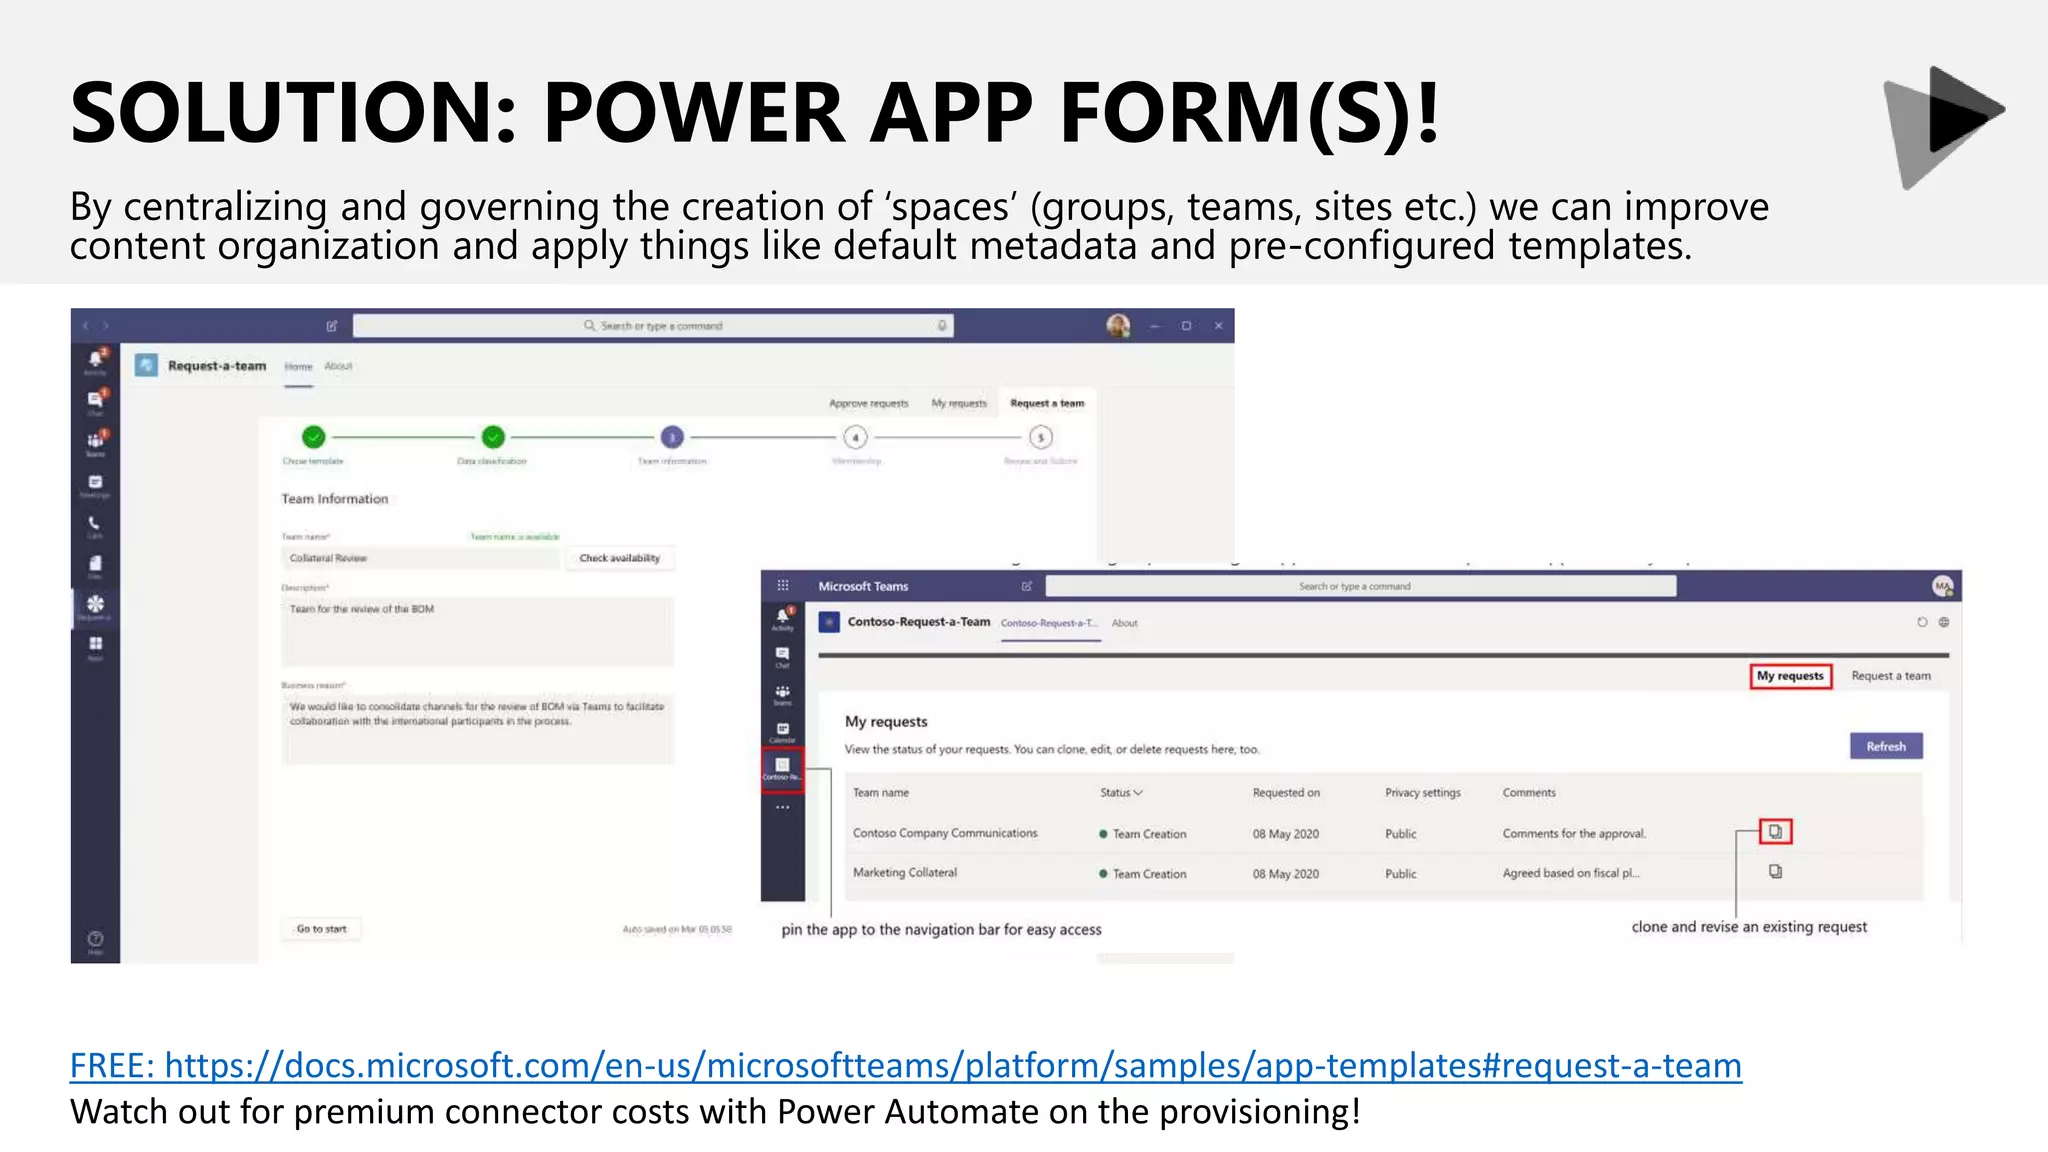The width and height of the screenshot is (2048, 1152).
Task: Select step 3 Team information circle
Action: click(x=672, y=437)
